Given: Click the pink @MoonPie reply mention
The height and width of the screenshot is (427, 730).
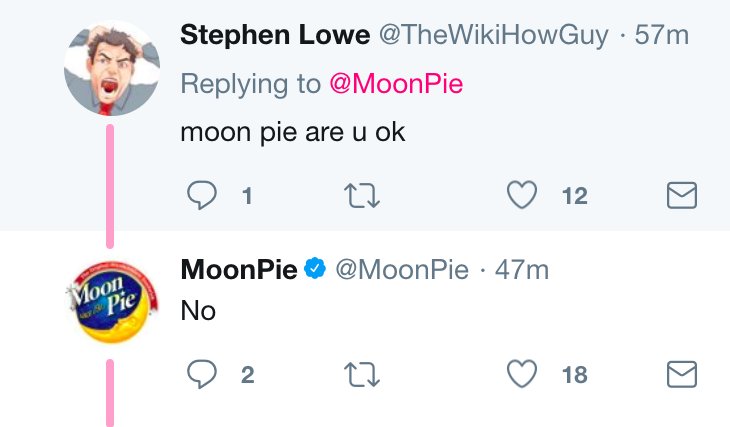Looking at the screenshot, I should (396, 84).
